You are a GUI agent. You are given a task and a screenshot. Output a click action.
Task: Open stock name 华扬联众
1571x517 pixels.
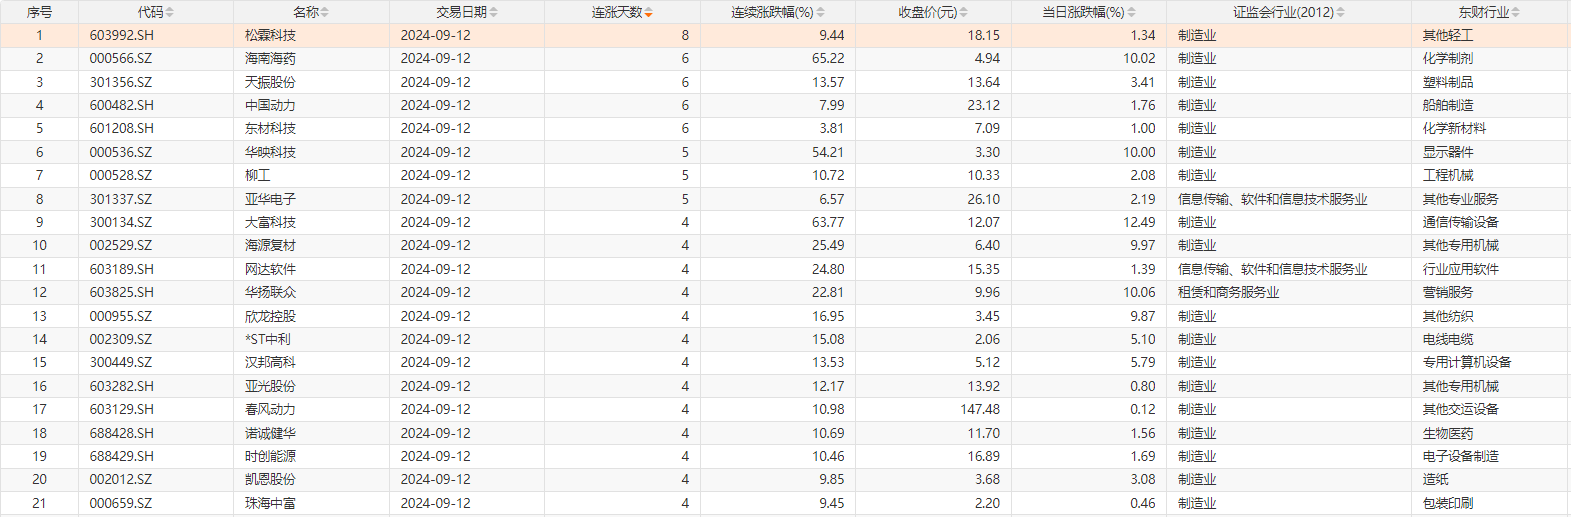click(x=270, y=292)
